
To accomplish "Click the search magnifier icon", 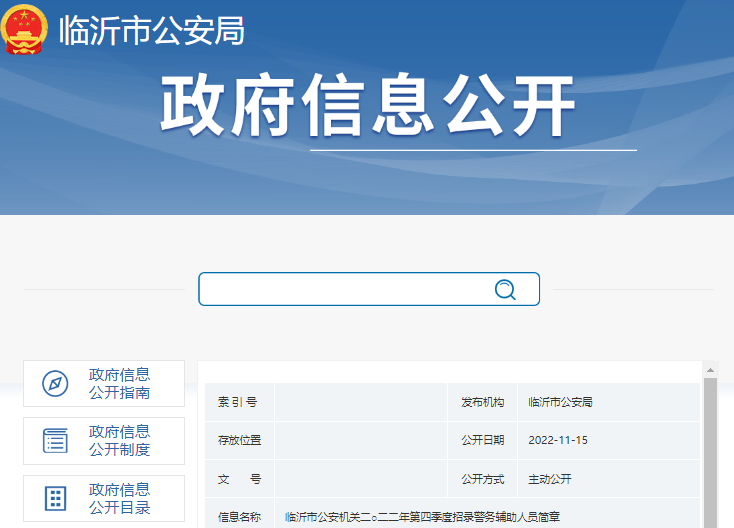I will click(505, 290).
